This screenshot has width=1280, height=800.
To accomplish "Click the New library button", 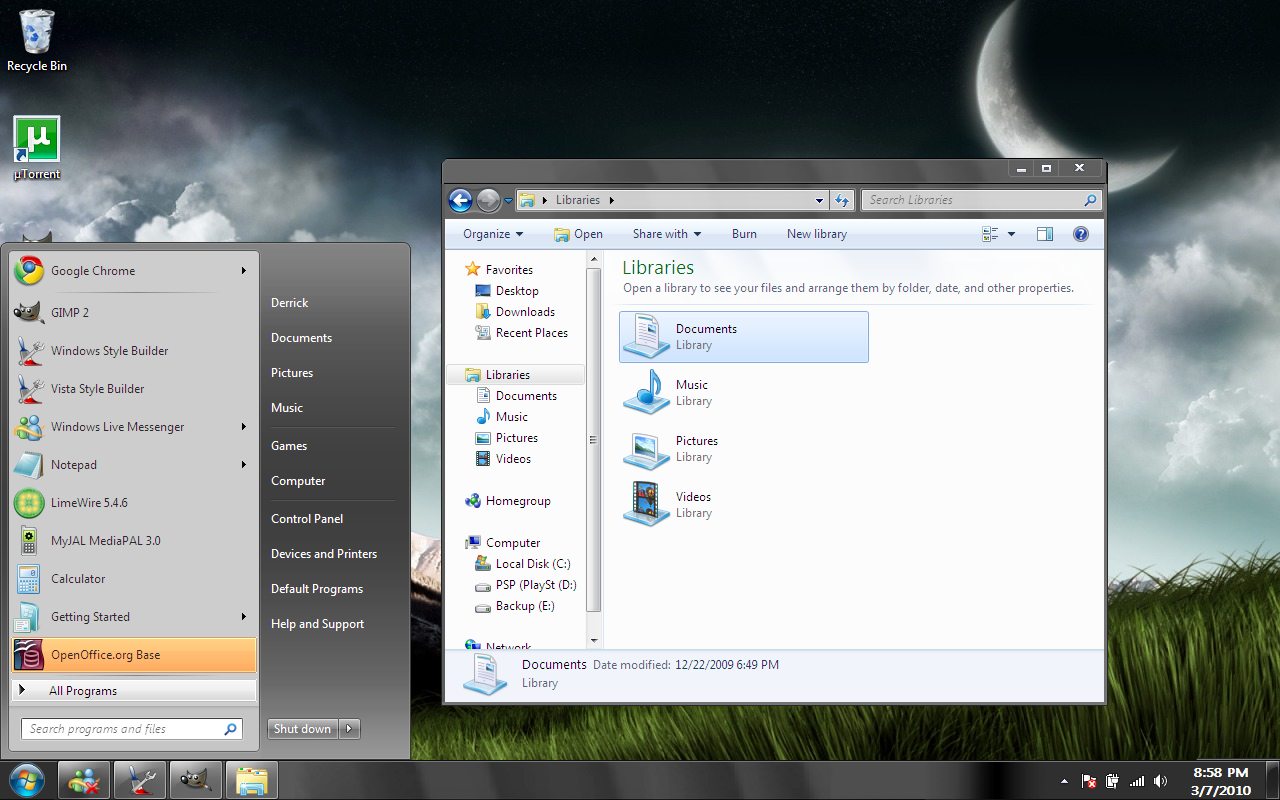I will pyautogui.click(x=816, y=233).
